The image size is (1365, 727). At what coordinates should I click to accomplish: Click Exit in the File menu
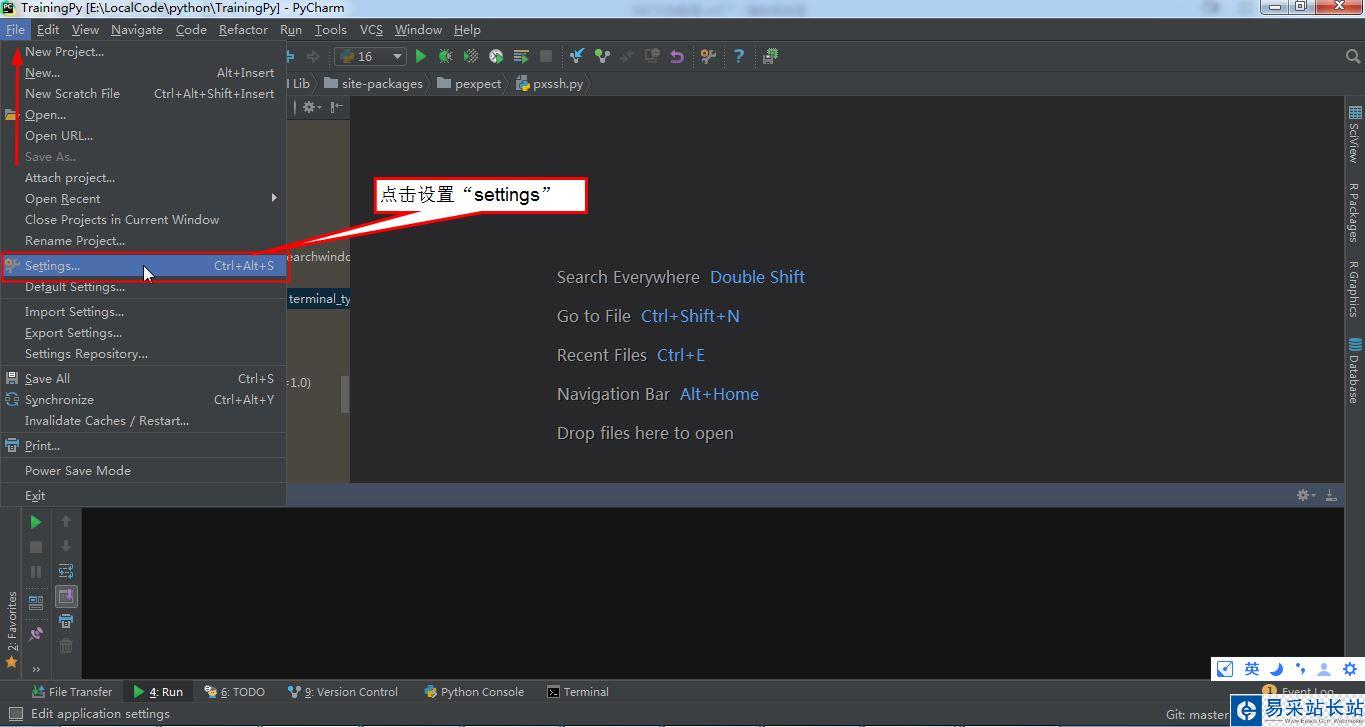click(x=143, y=496)
